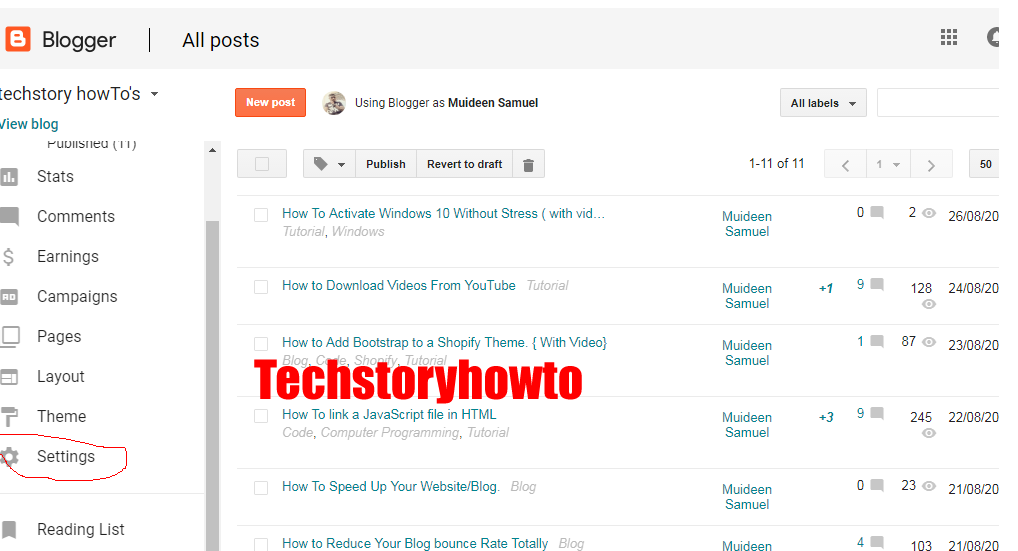Click the Muideen Samuel profile avatar
The height and width of the screenshot is (551, 1018).
334,103
